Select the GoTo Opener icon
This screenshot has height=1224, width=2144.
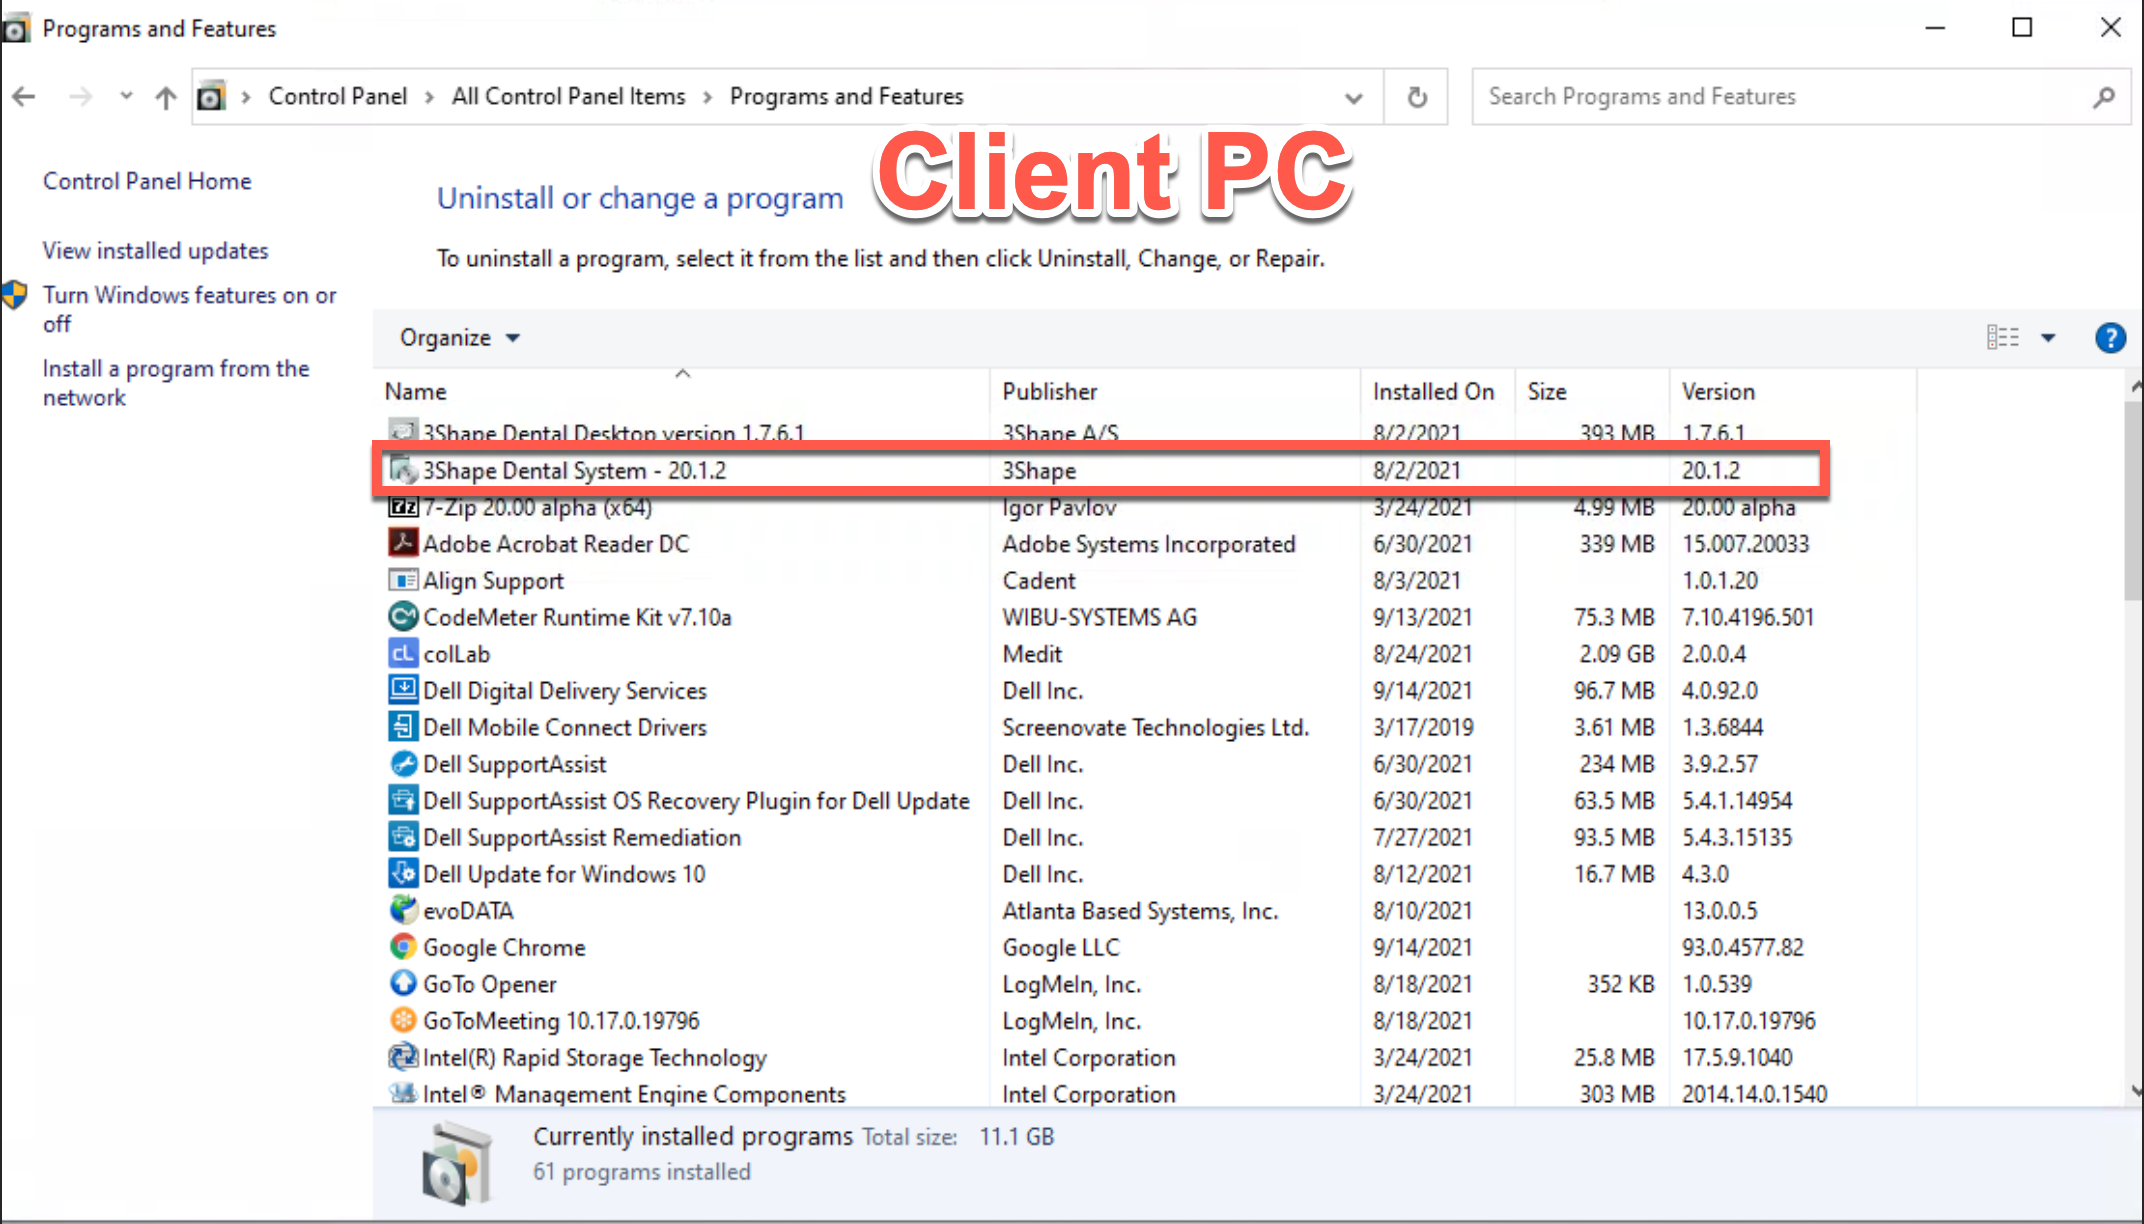[403, 983]
